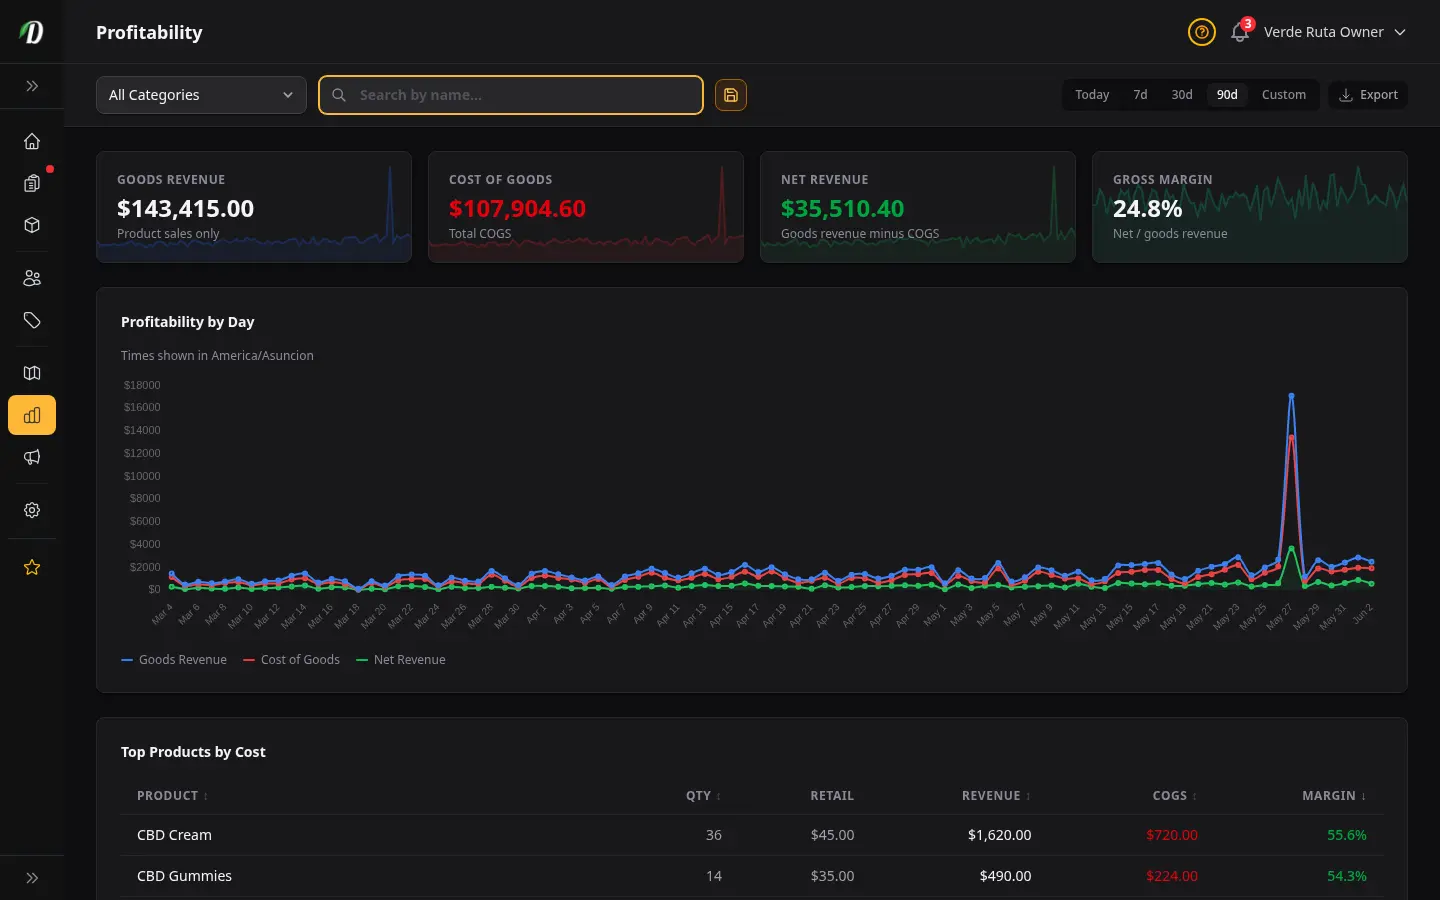Screen dimensions: 1440x900
Task: Open the tag icon in the sidebar
Action: point(32,320)
